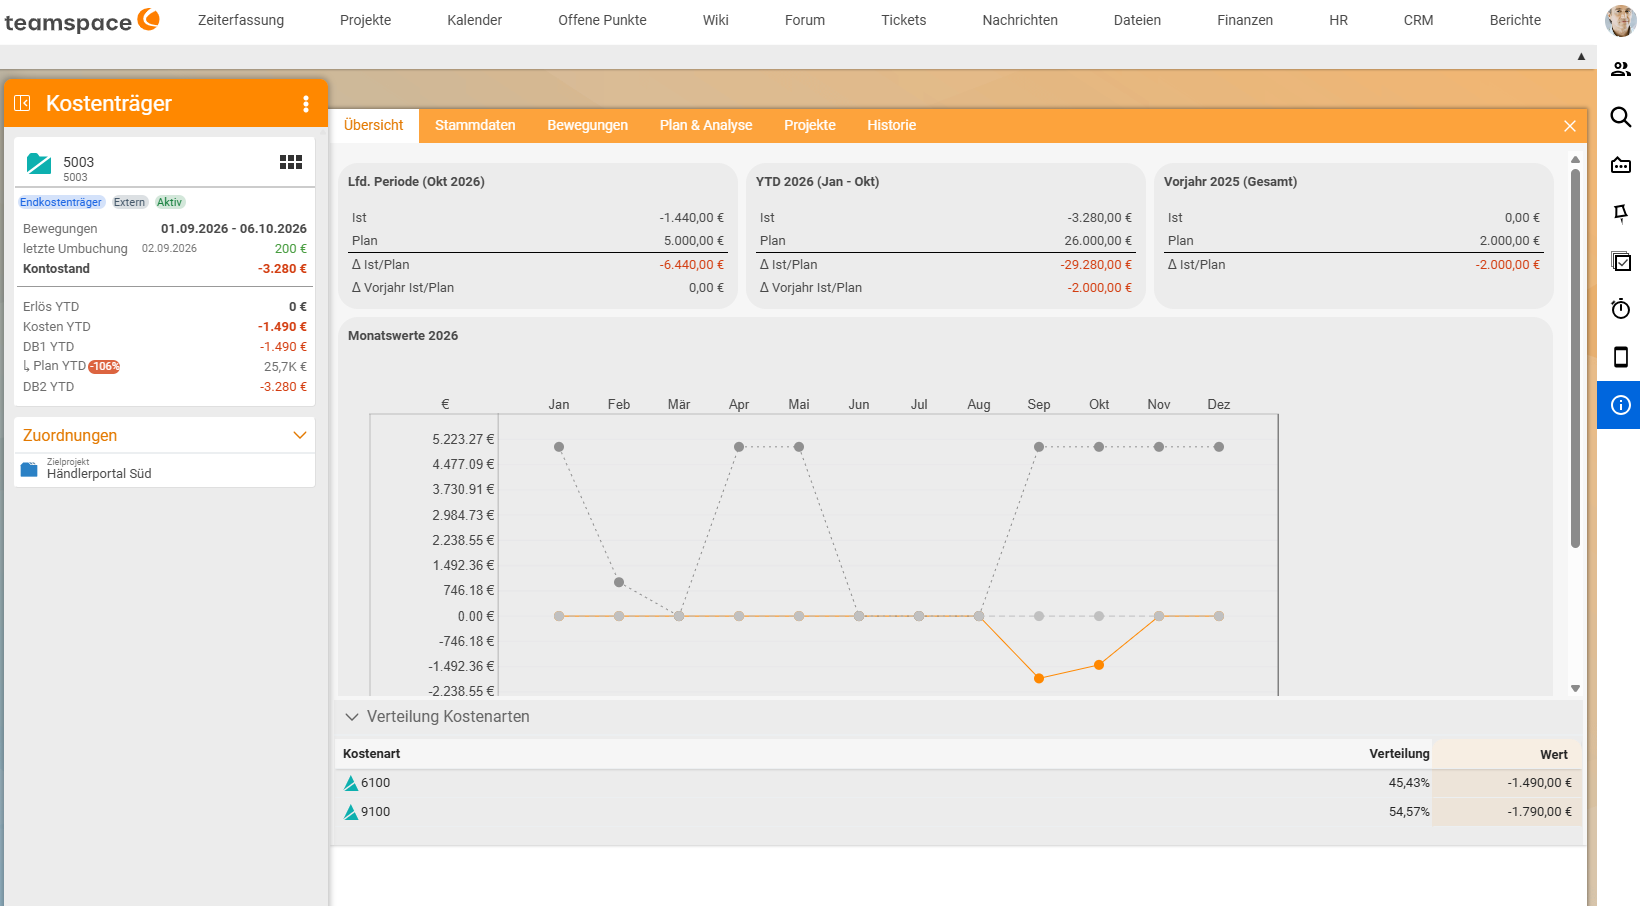Switch to the Bewegungen tab
This screenshot has height=906, width=1640.
(588, 125)
